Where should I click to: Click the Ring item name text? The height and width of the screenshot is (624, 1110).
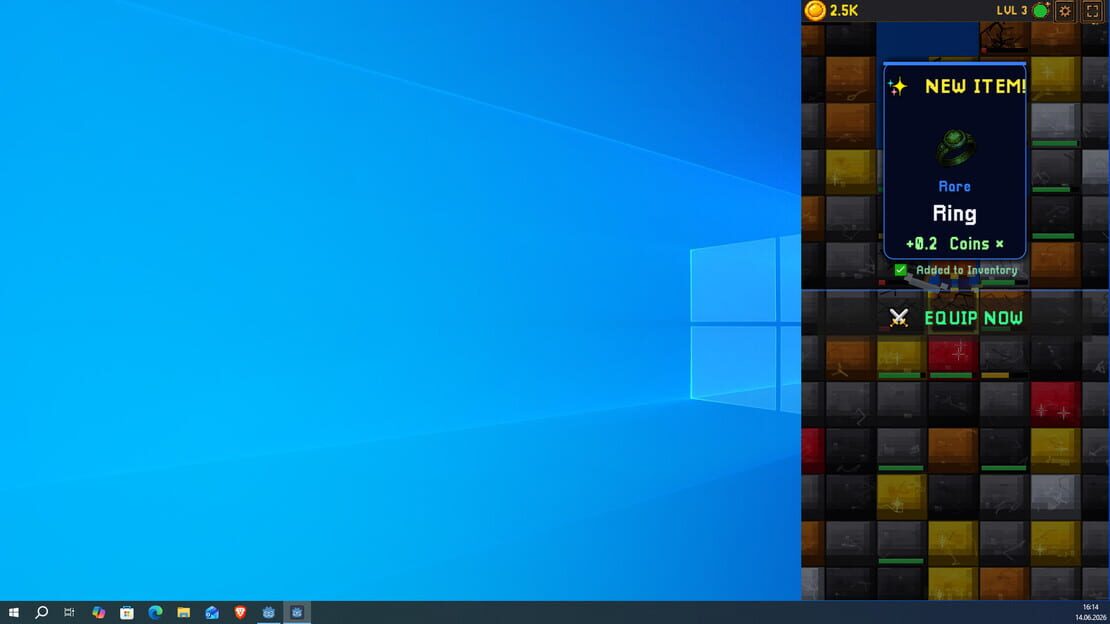coord(954,214)
